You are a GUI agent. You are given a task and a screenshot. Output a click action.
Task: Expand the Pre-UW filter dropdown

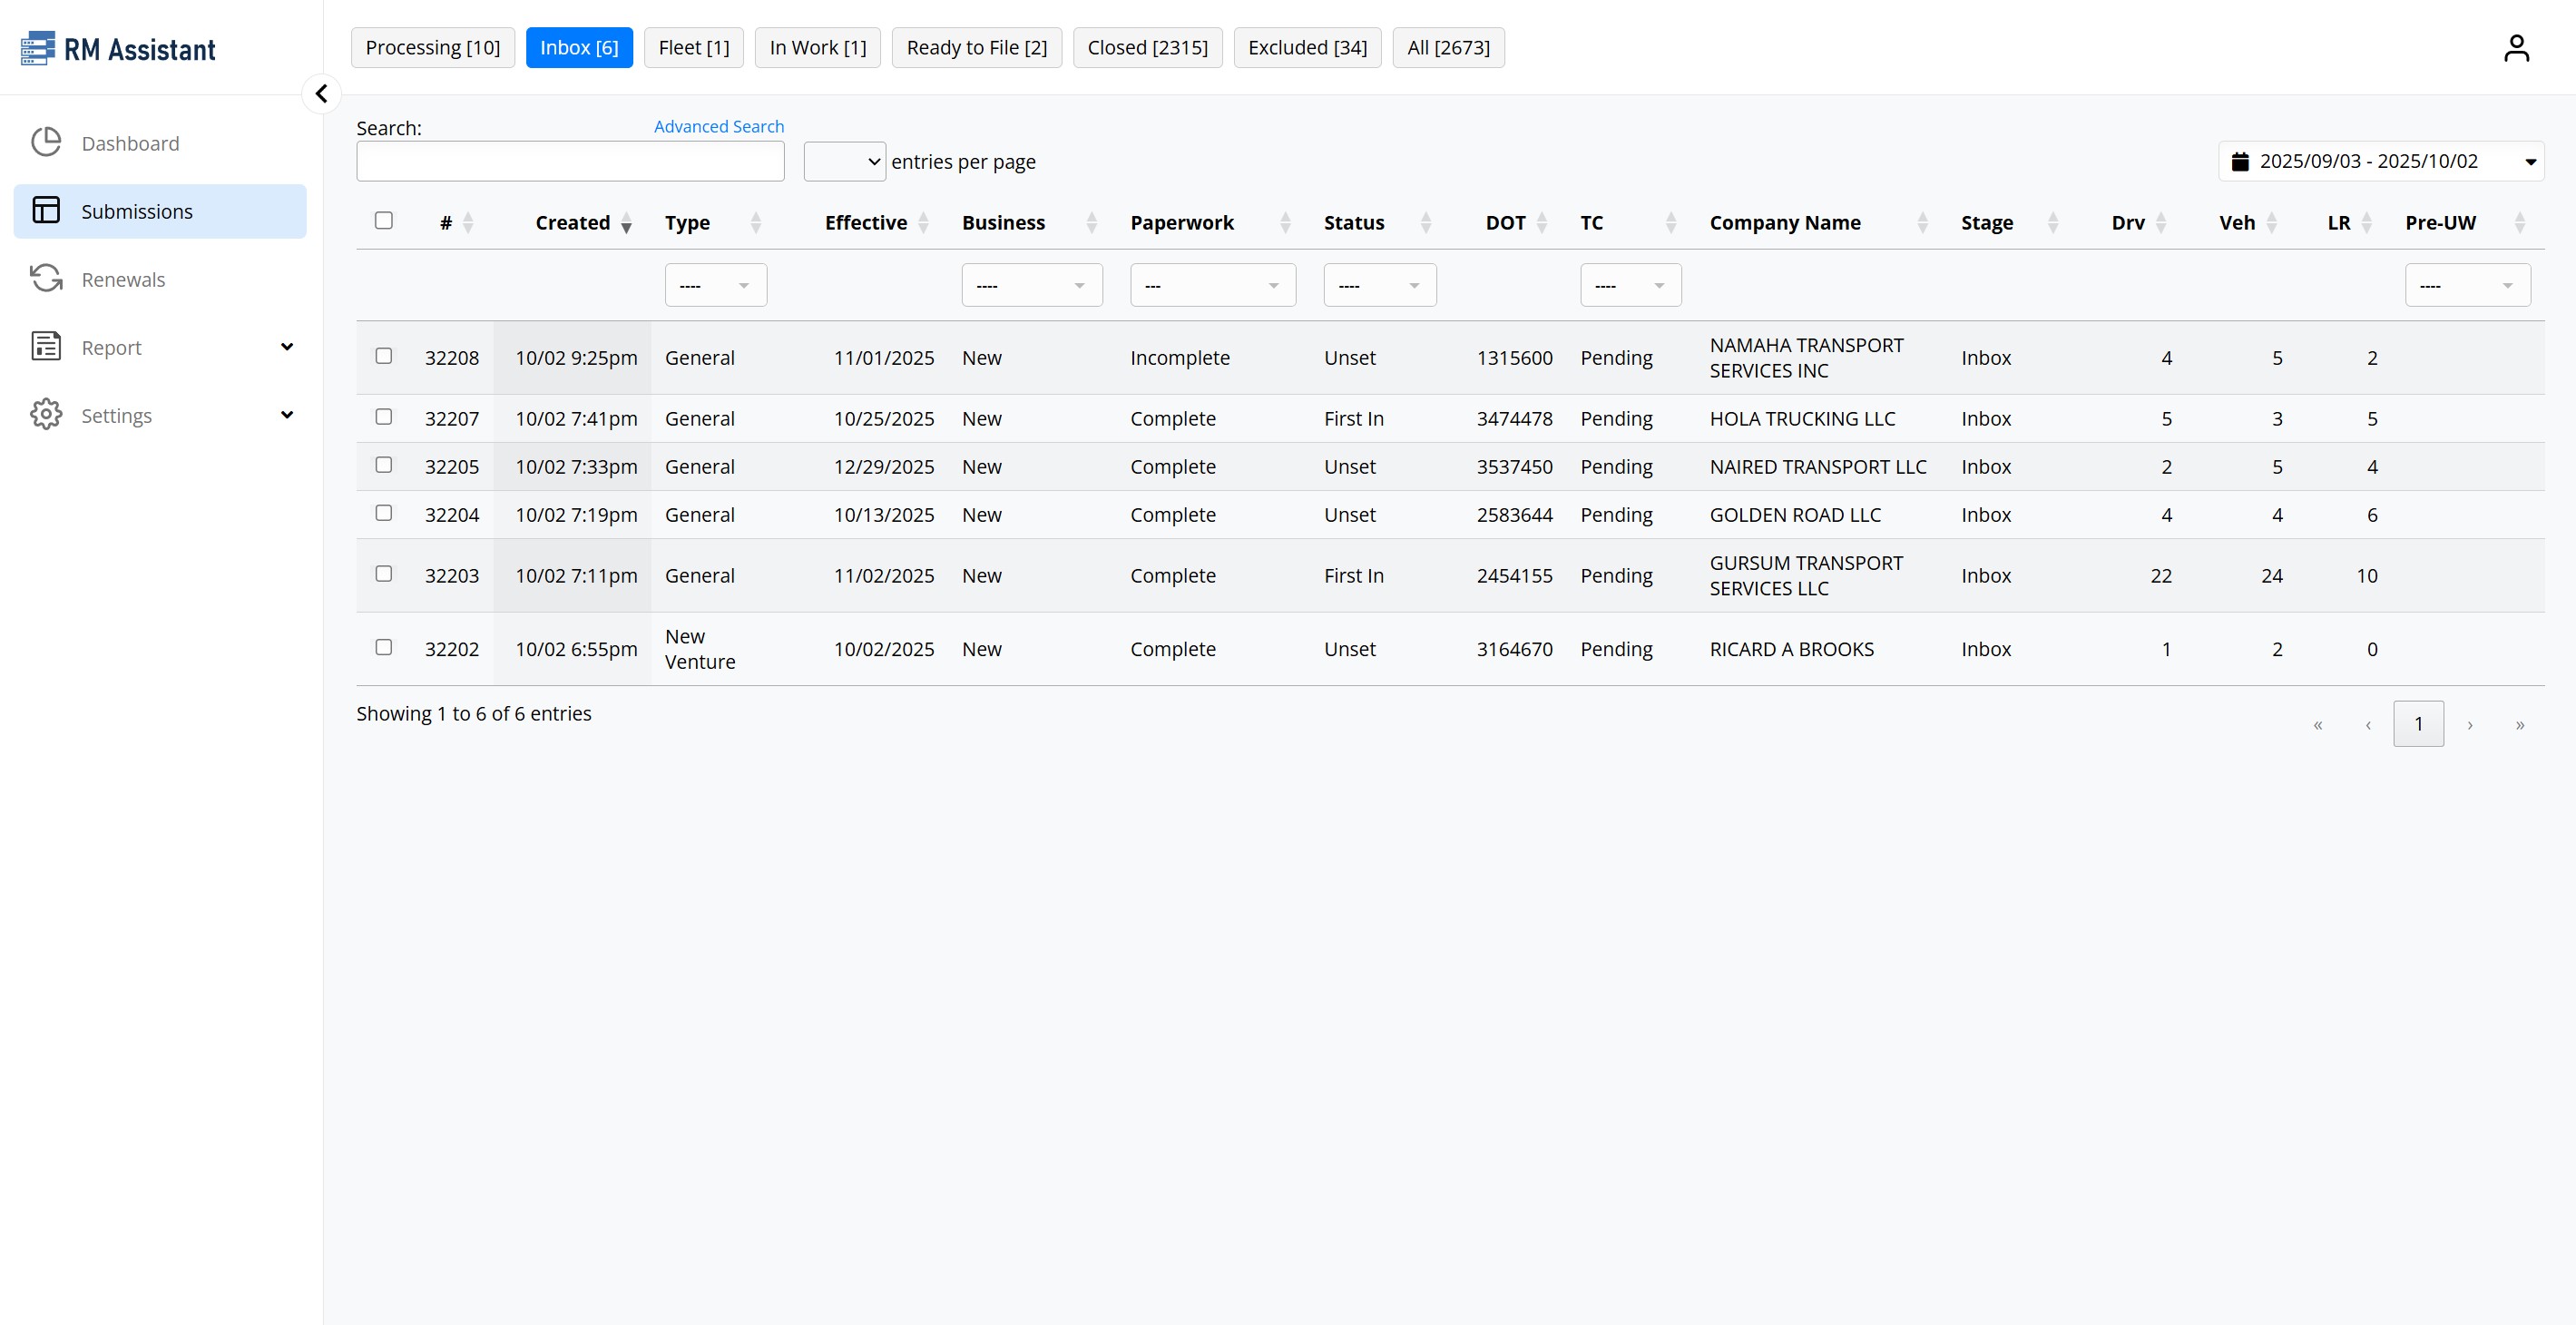tap(2467, 286)
